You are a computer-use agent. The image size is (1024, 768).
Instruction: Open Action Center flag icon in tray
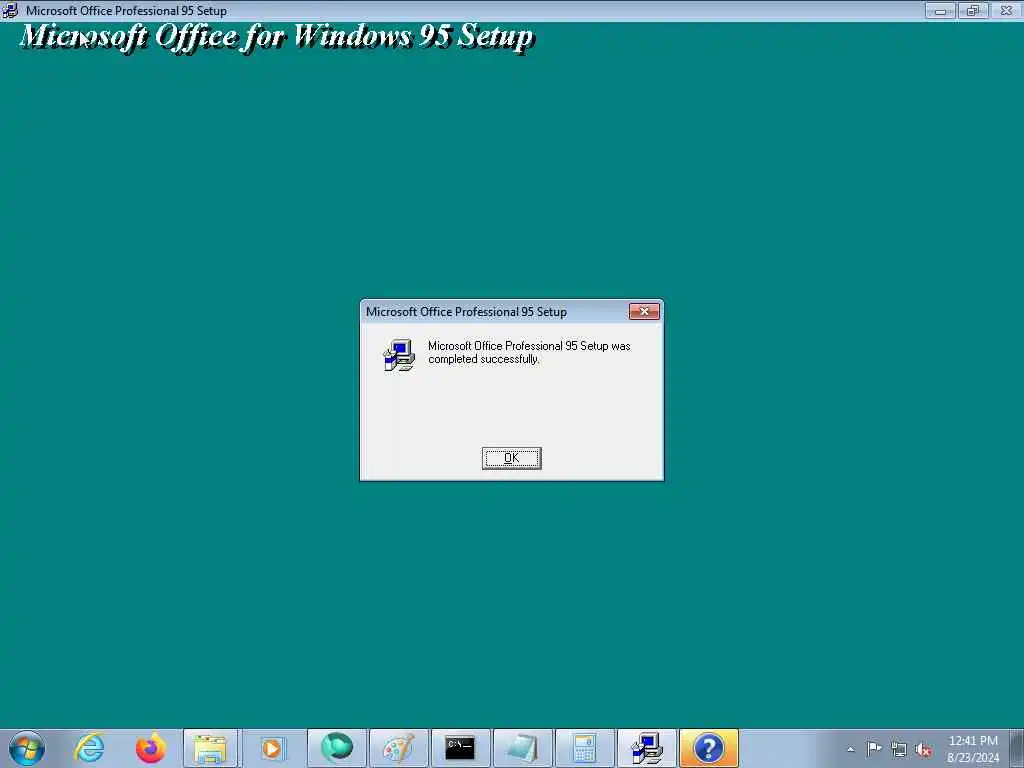click(874, 748)
